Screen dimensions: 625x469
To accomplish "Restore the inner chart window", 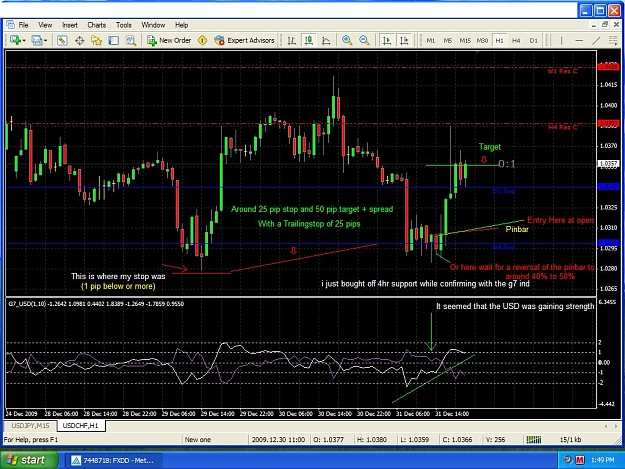I will pos(605,25).
